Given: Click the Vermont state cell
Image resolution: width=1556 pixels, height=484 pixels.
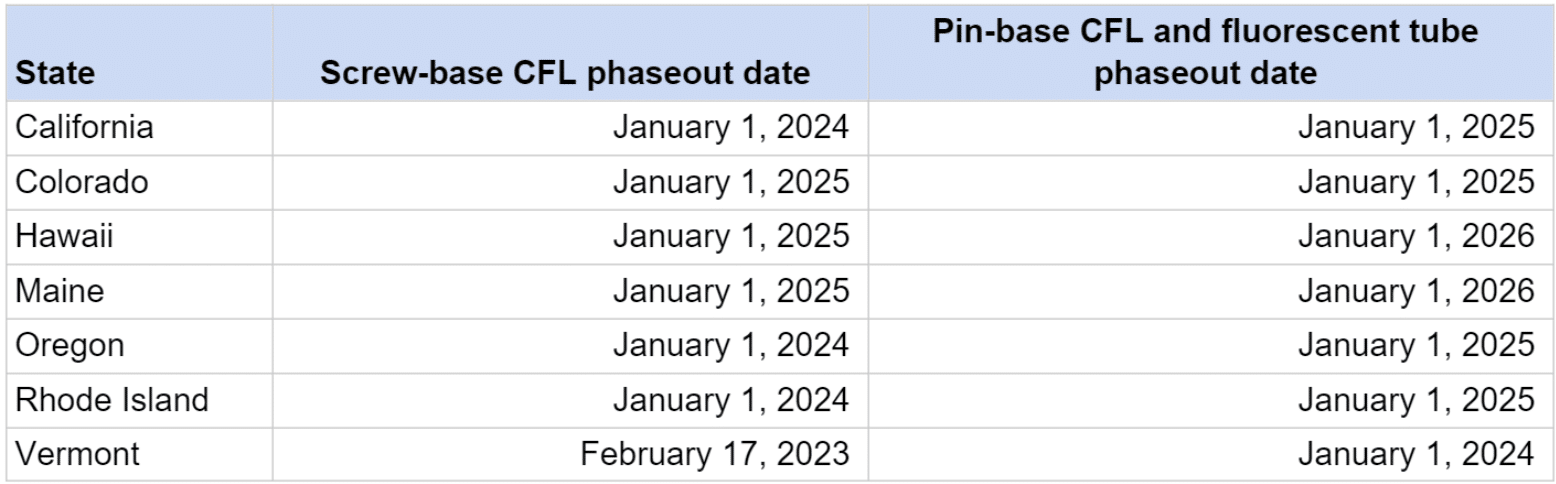Looking at the screenshot, I should 77,454.
